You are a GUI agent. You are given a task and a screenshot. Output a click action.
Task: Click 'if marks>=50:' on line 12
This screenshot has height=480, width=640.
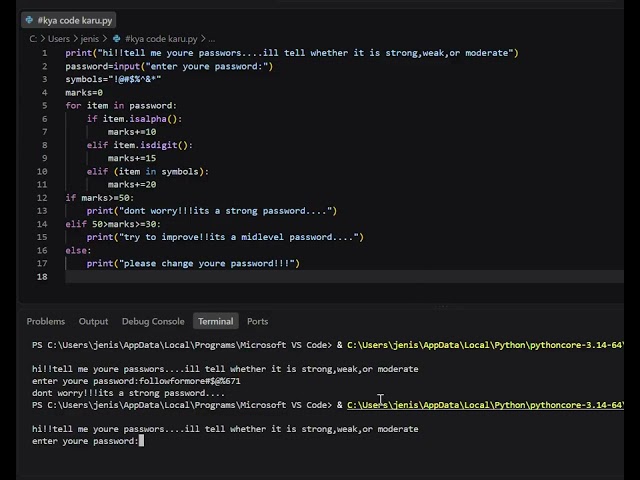coord(100,198)
